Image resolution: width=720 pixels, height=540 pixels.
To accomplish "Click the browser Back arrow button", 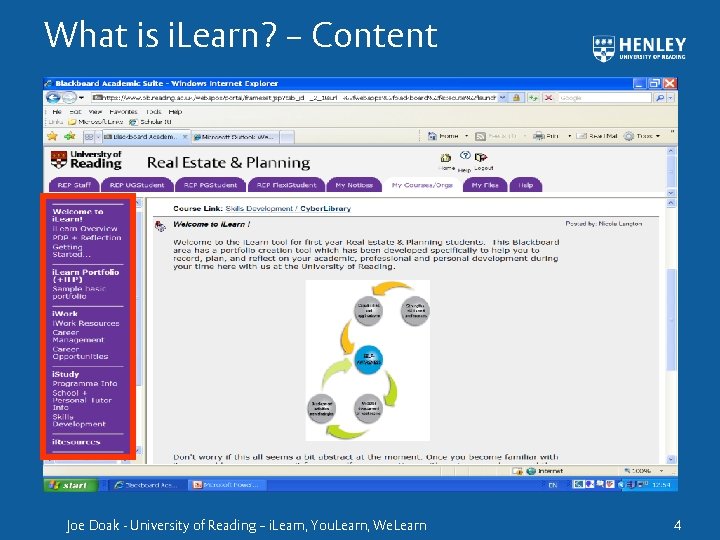I will (x=53, y=98).
